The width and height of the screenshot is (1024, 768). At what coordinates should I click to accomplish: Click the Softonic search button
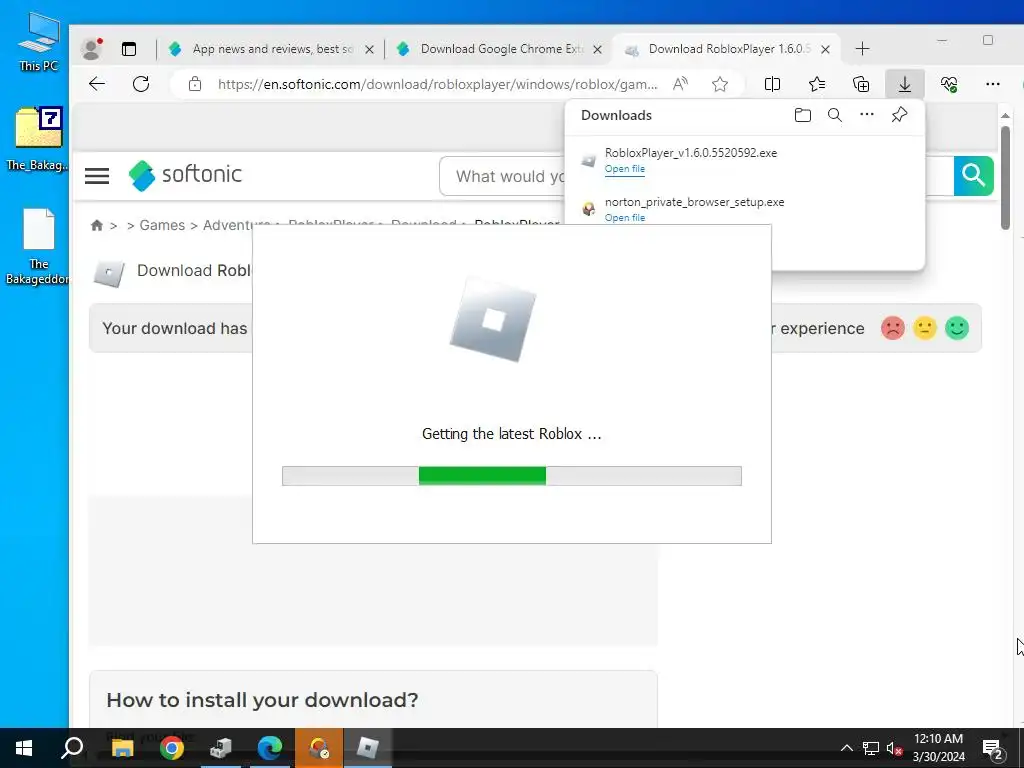974,176
